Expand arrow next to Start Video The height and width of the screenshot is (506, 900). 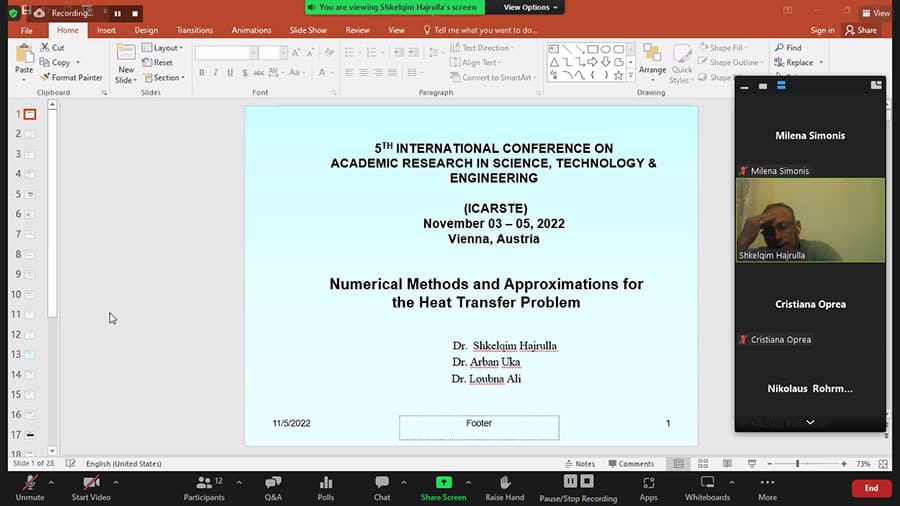tap(115, 481)
